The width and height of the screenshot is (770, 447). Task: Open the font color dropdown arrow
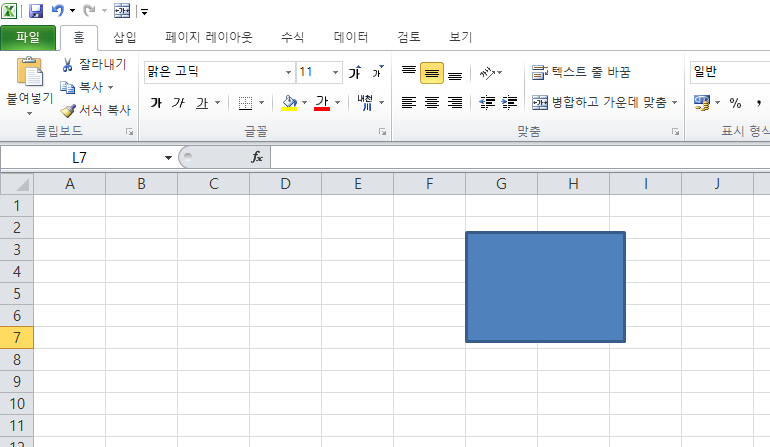tap(337, 103)
